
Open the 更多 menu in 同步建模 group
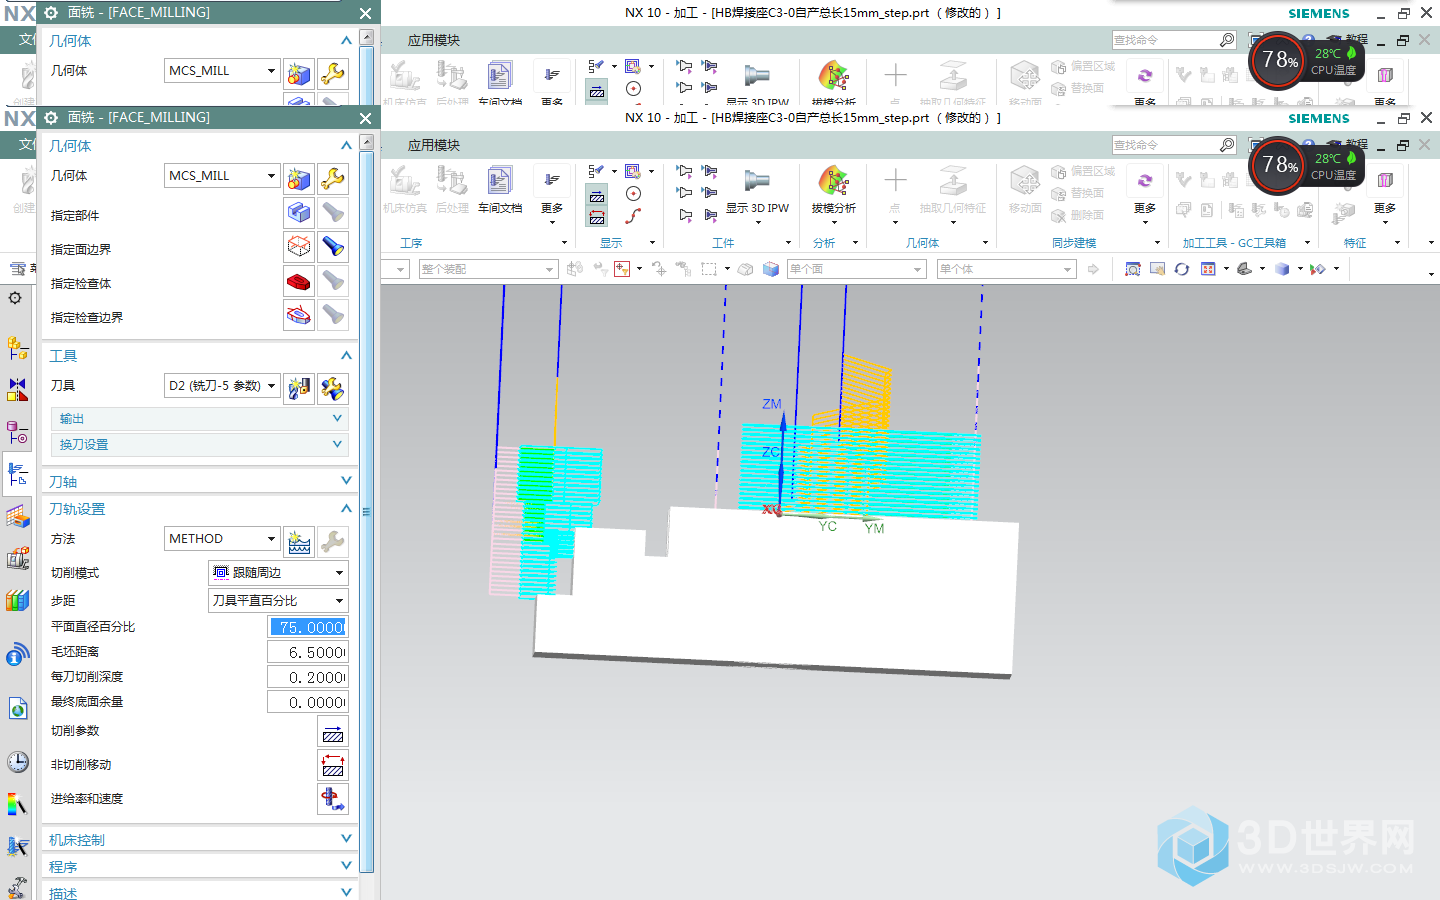pos(1145,193)
